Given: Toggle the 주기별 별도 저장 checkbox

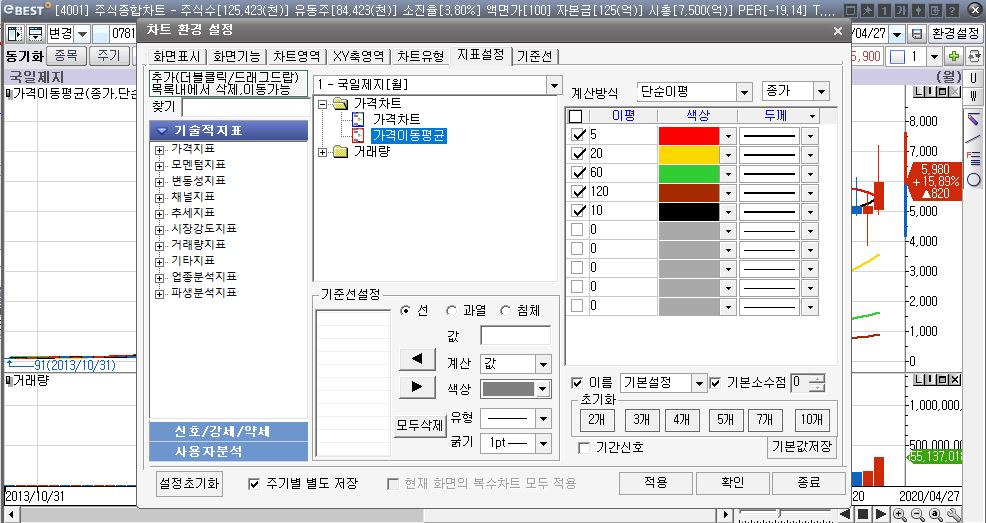Looking at the screenshot, I should [253, 483].
